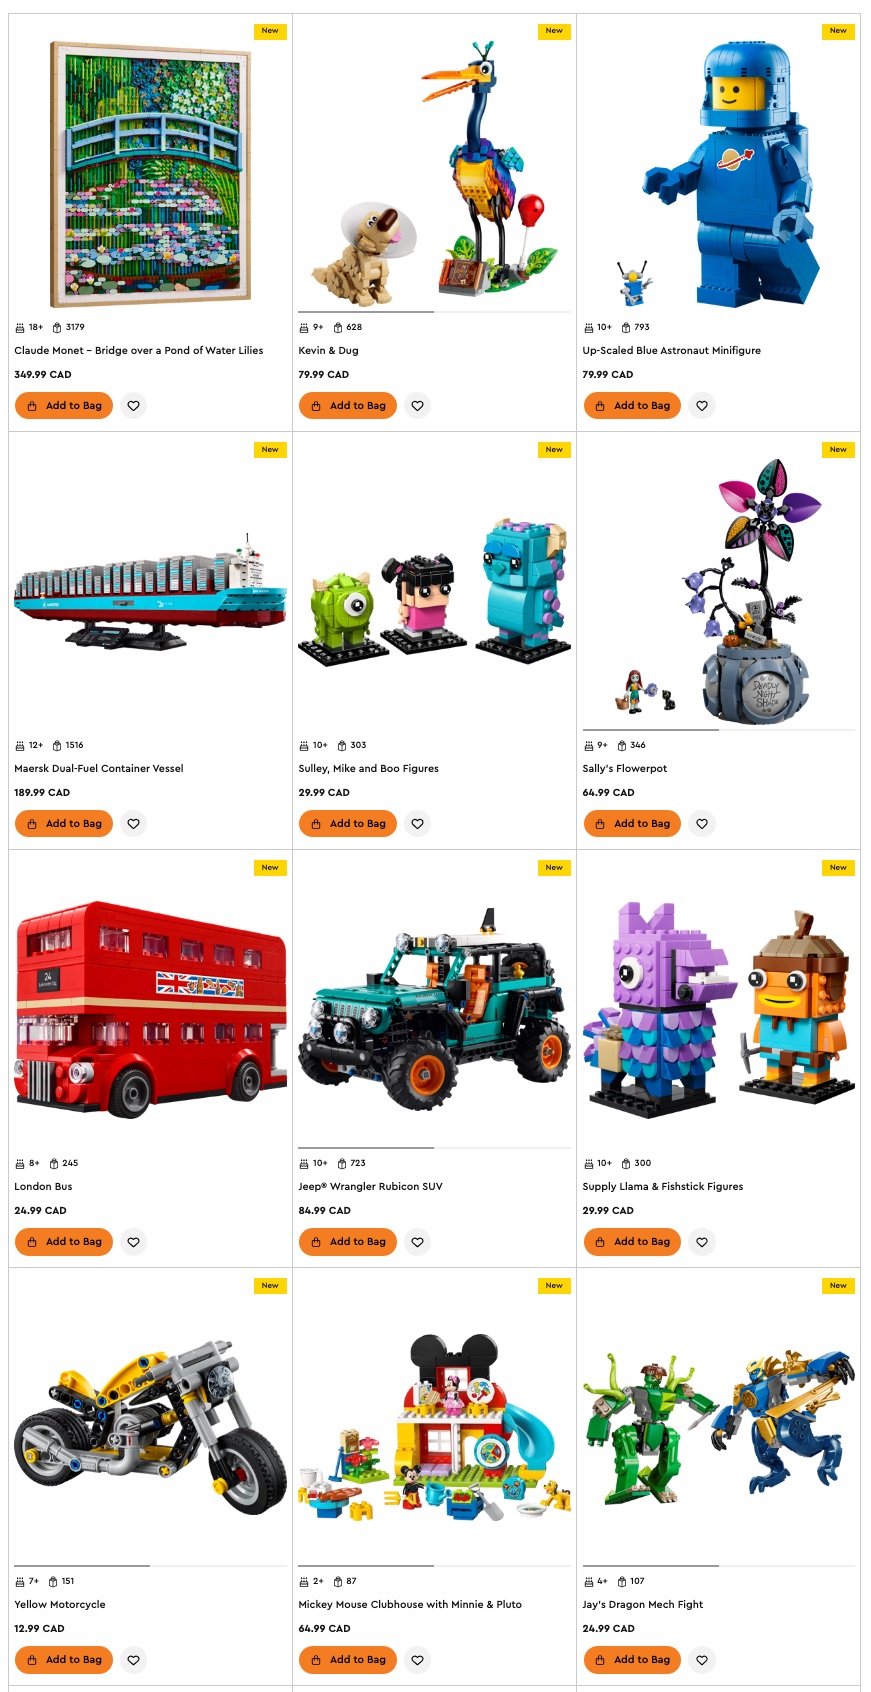Viewport: 871px width, 1692px height.
Task: Wishlist the Up-Scaled Blue Astronaut Minifigure
Action: 702,406
